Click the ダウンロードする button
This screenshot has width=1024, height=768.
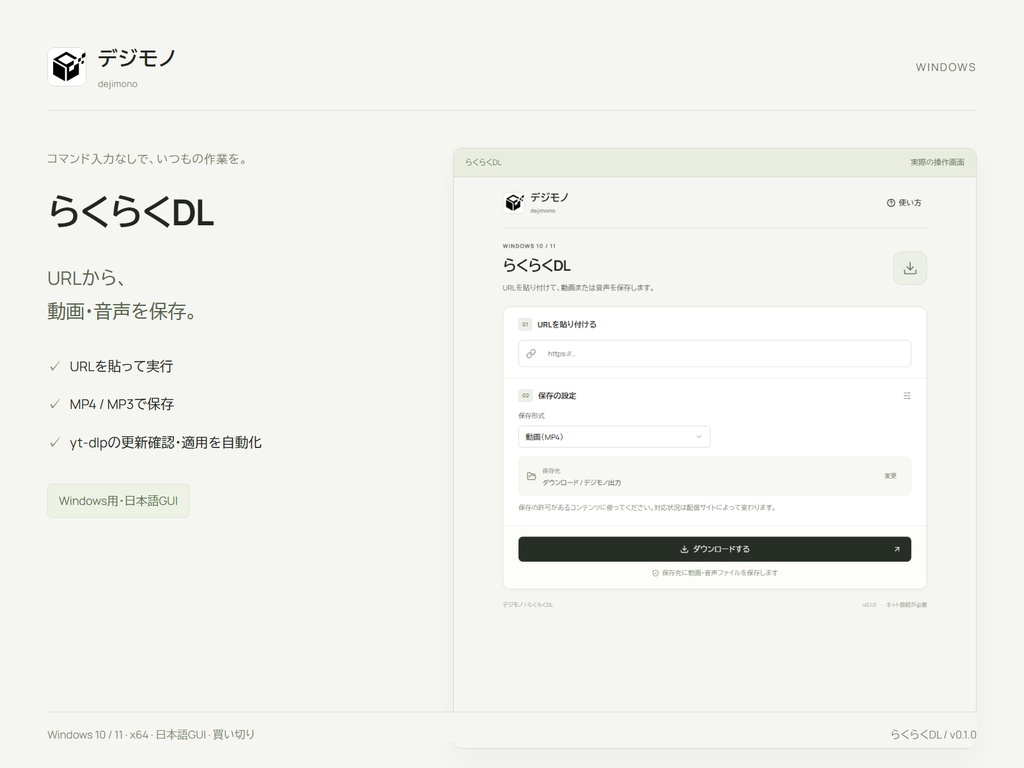point(714,549)
